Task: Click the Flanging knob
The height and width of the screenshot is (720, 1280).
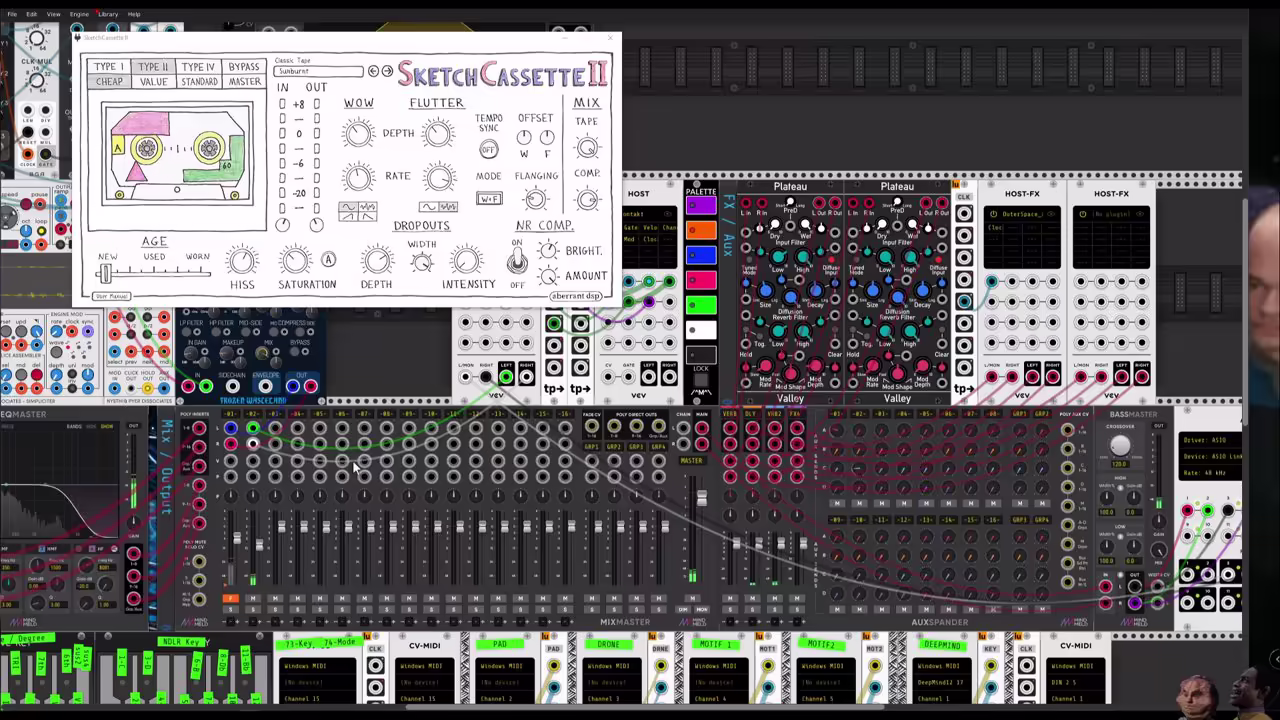Action: 536,198
